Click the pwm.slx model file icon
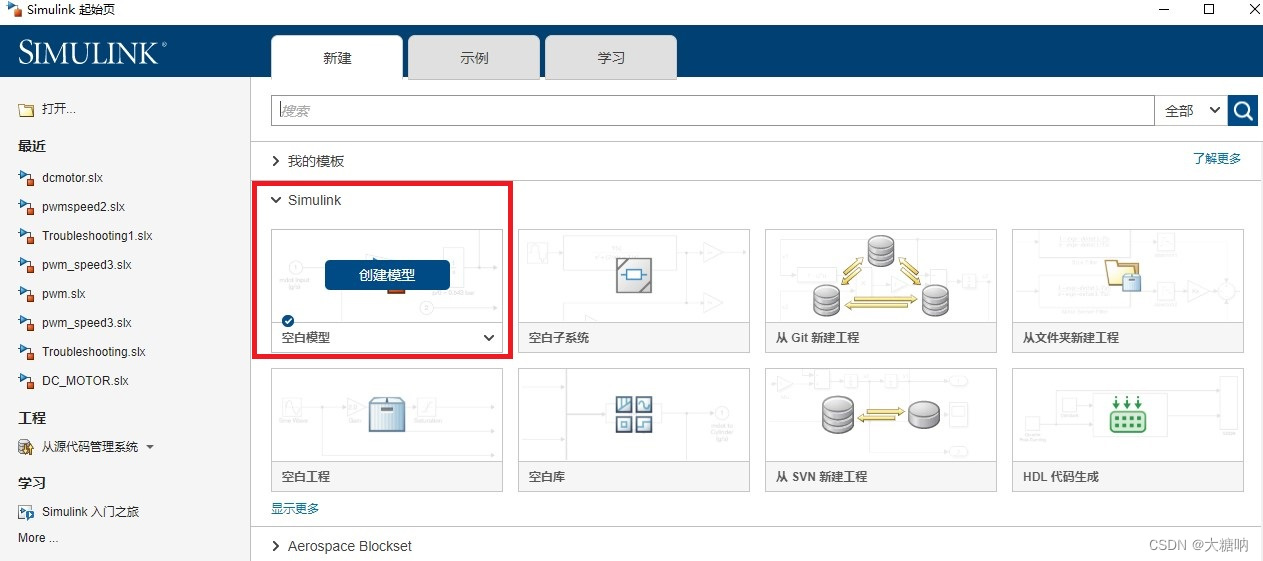 point(26,294)
